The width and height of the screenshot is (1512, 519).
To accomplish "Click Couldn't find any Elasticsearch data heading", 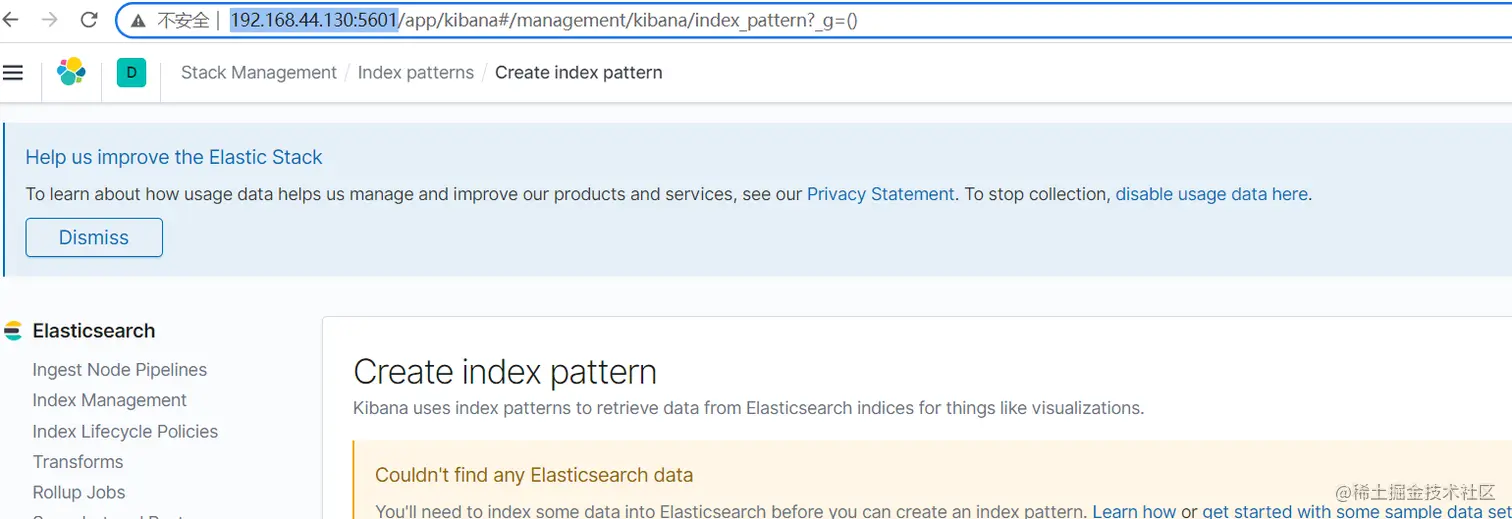I will [534, 475].
